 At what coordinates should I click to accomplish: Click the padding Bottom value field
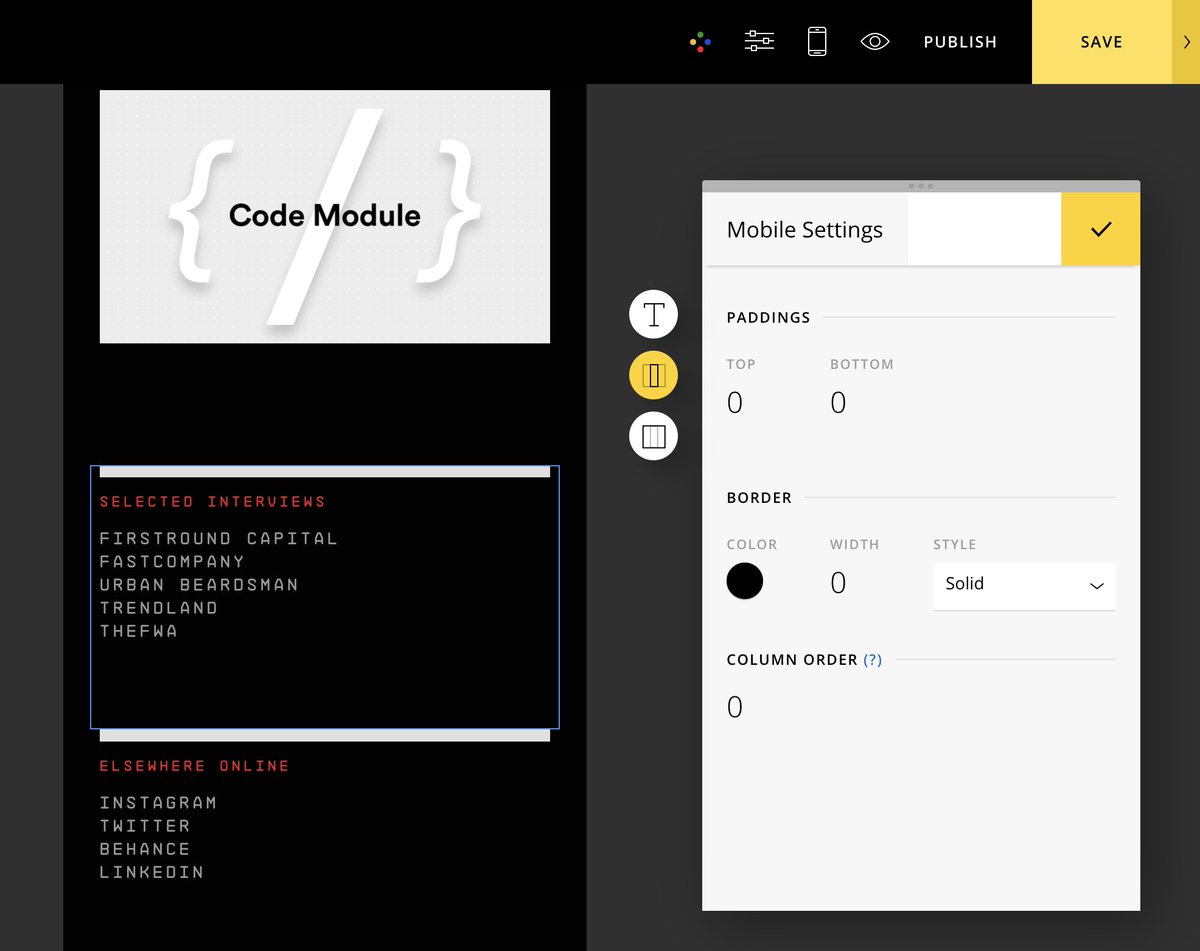[x=839, y=403]
